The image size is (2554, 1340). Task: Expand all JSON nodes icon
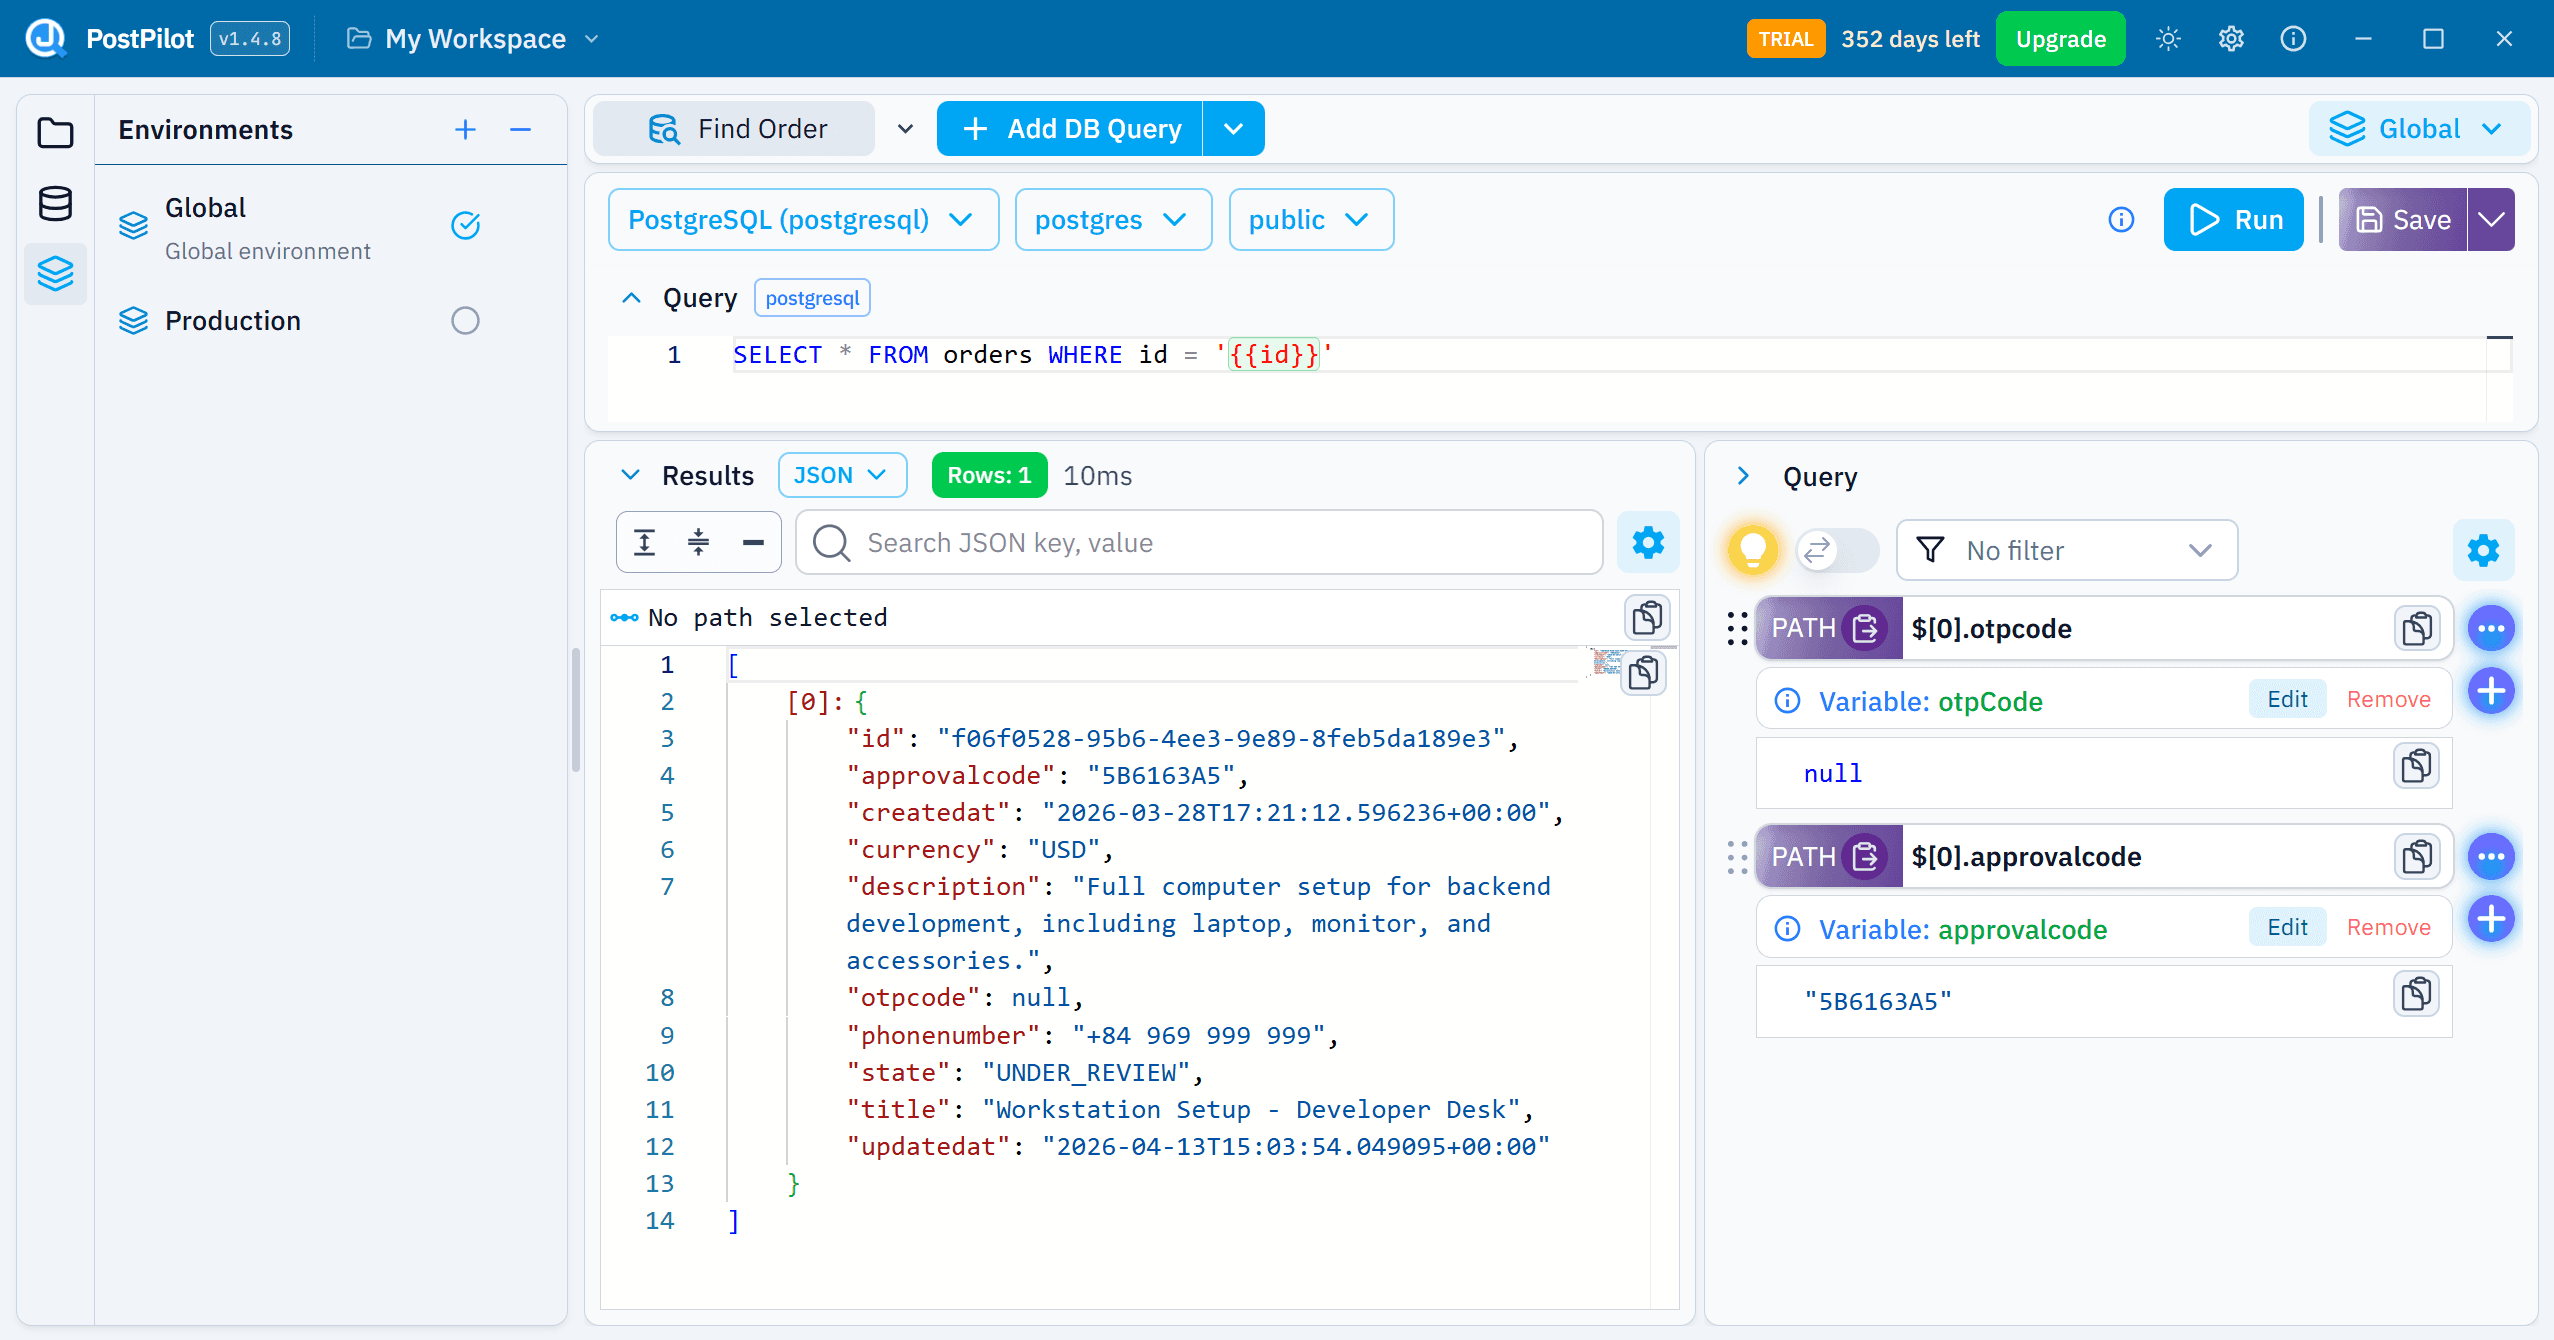[645, 543]
